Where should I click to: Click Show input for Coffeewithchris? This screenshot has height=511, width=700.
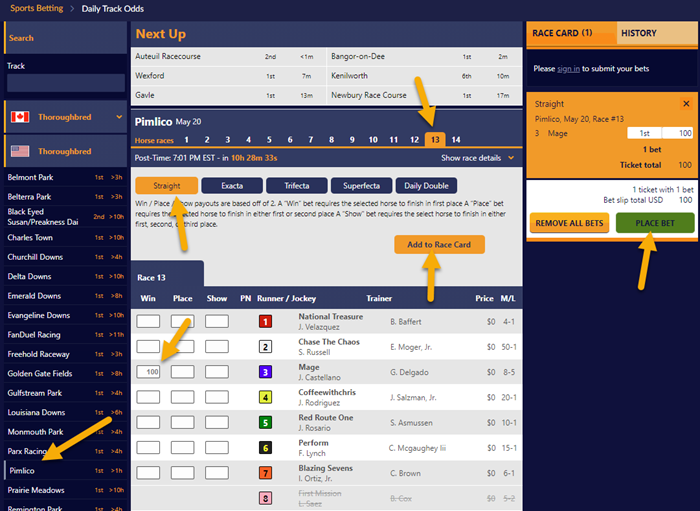(217, 397)
